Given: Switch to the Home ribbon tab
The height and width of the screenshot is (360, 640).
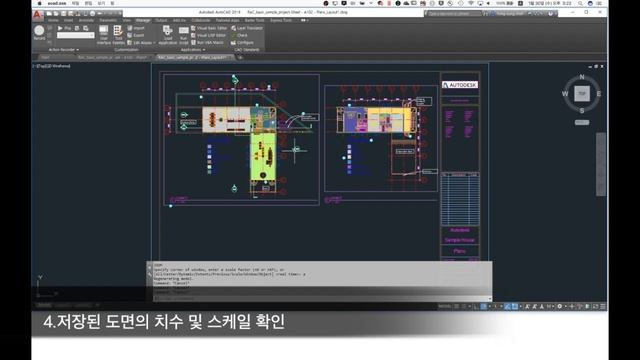Looking at the screenshot, I should pyautogui.click(x=53, y=20).
